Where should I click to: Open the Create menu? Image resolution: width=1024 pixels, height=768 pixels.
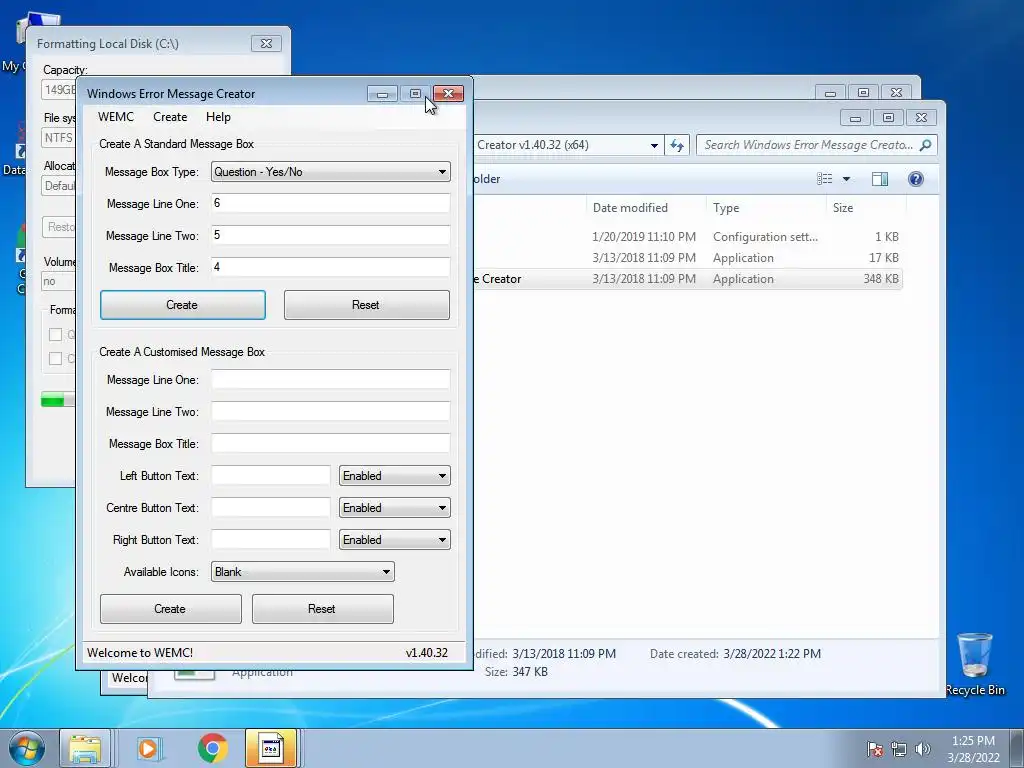click(170, 117)
